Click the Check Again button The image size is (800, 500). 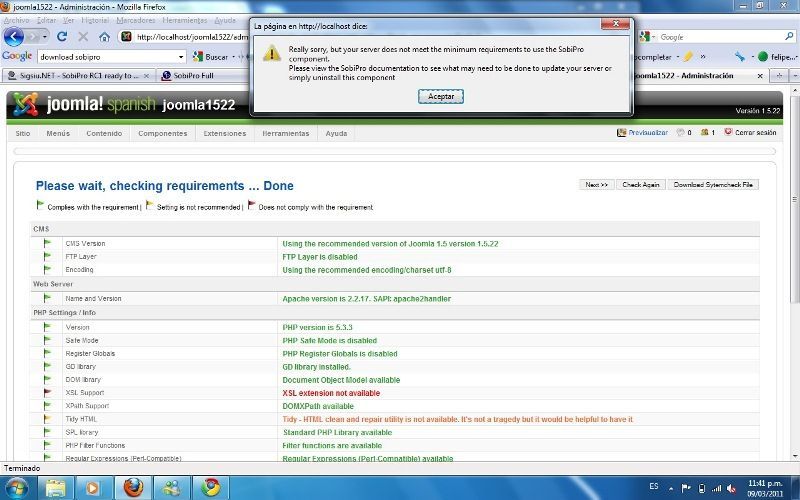click(641, 185)
